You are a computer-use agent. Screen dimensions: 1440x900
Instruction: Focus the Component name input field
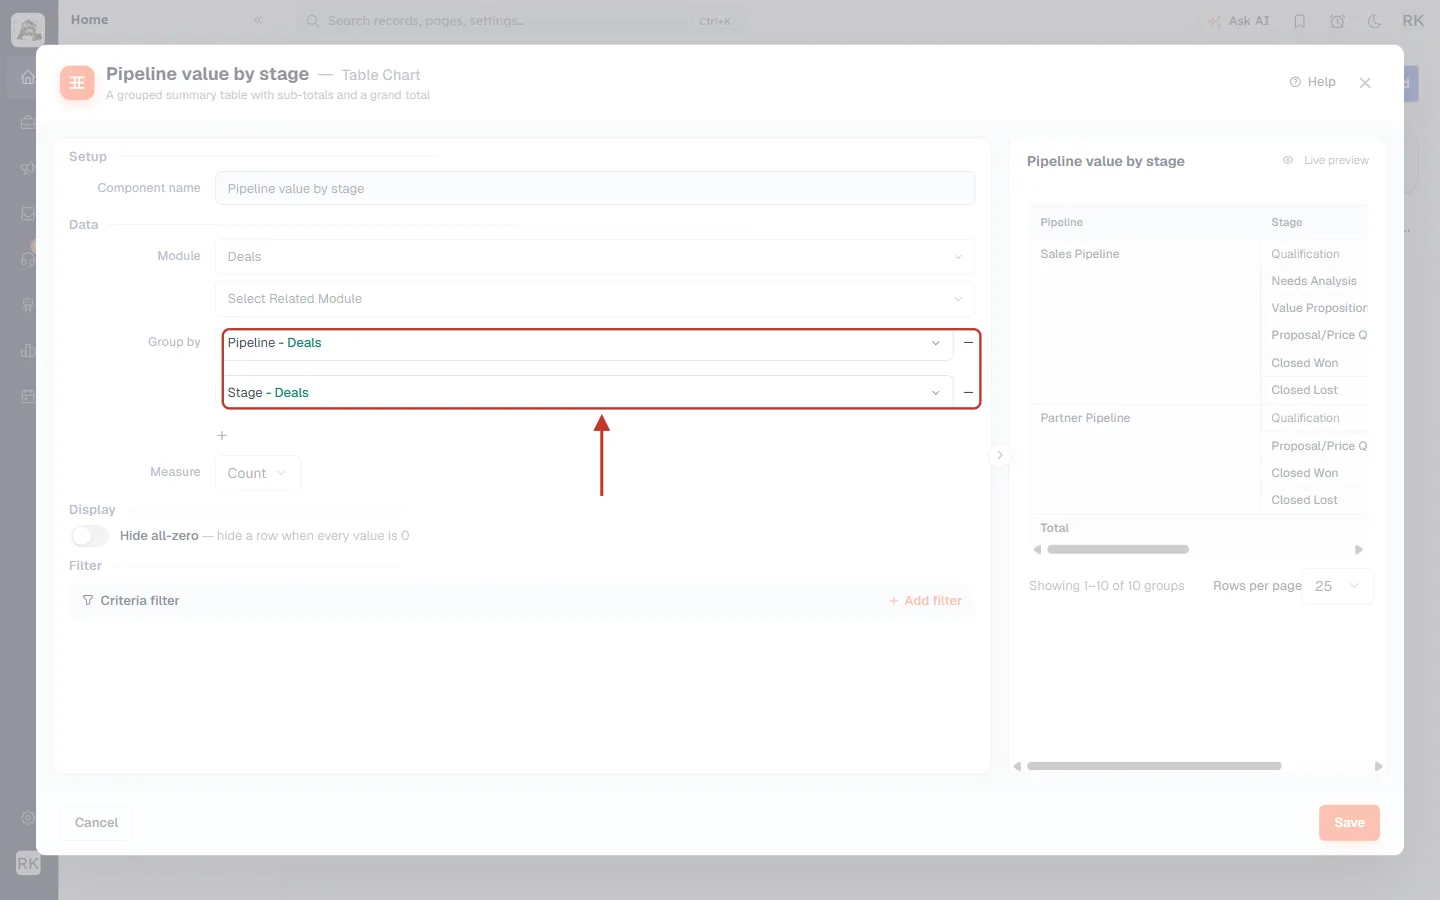[595, 189]
